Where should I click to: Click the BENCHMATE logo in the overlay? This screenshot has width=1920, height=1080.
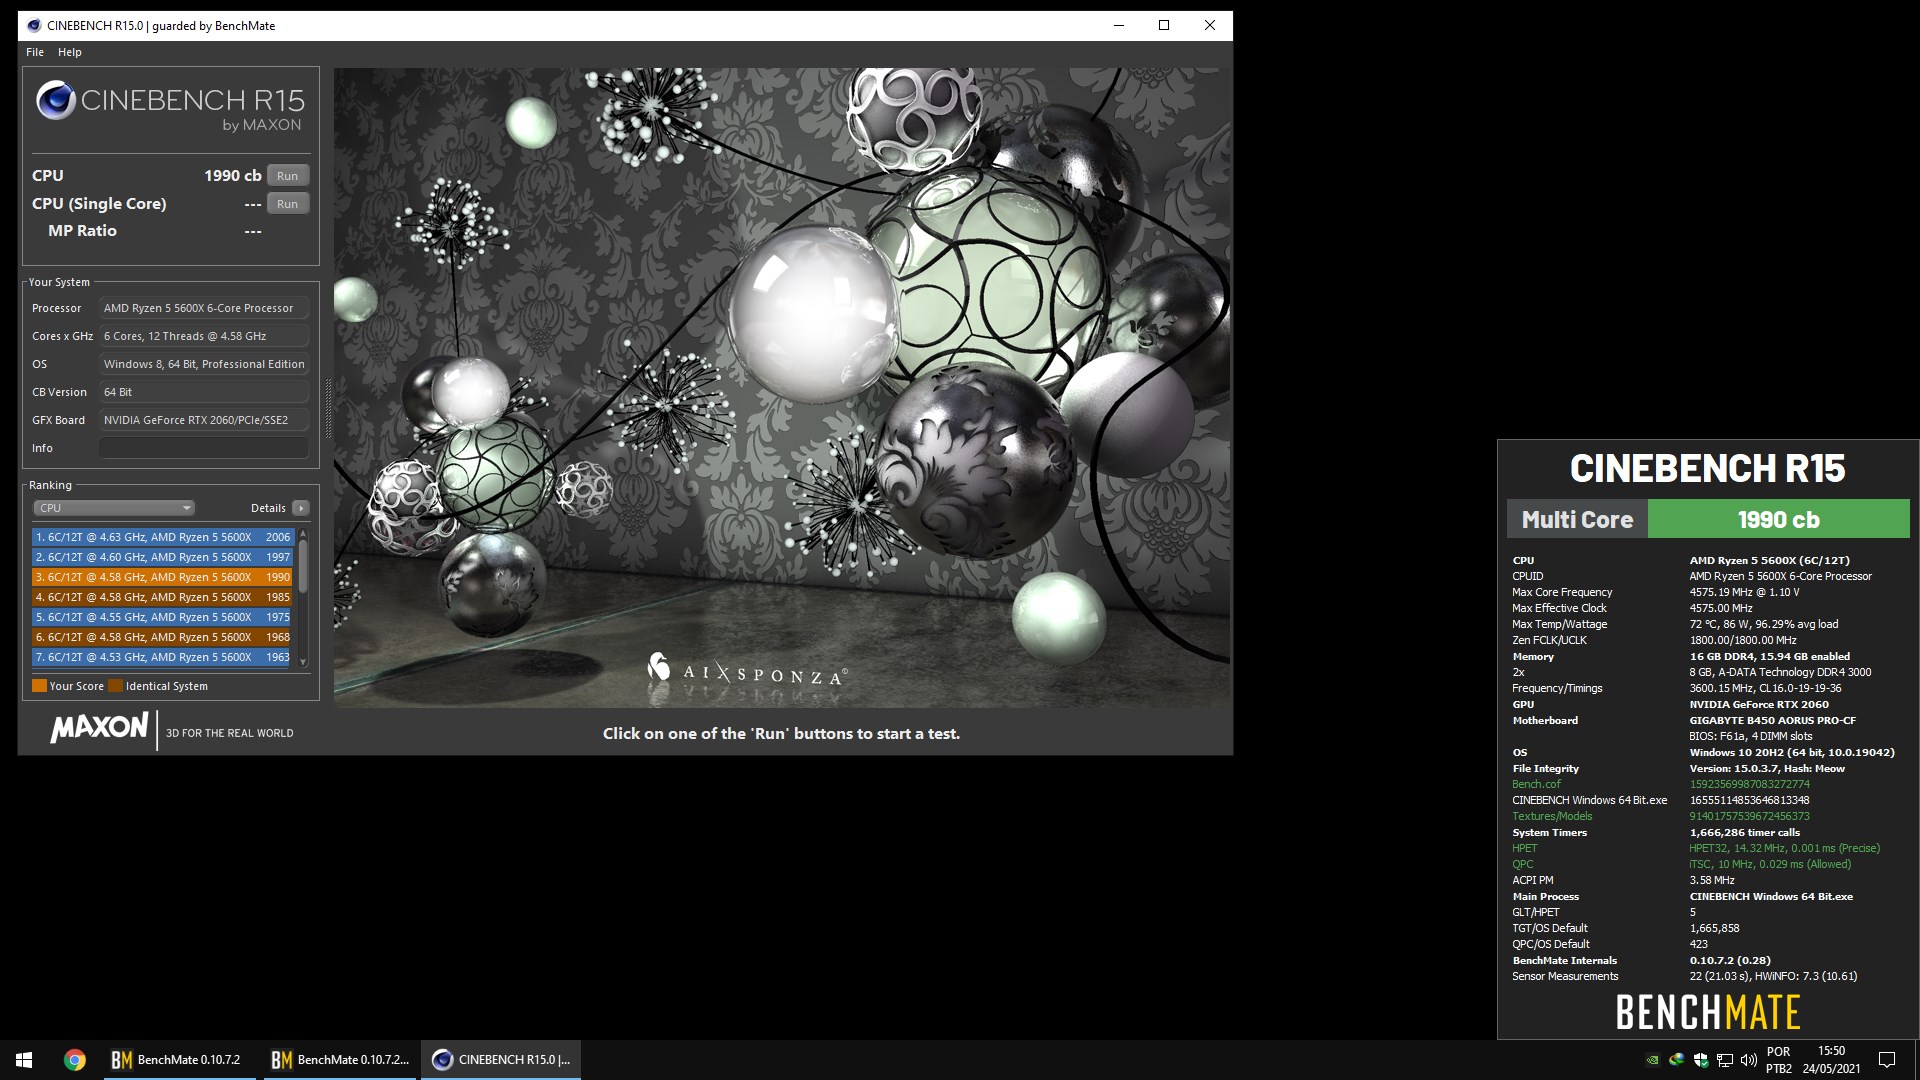1708,1012
